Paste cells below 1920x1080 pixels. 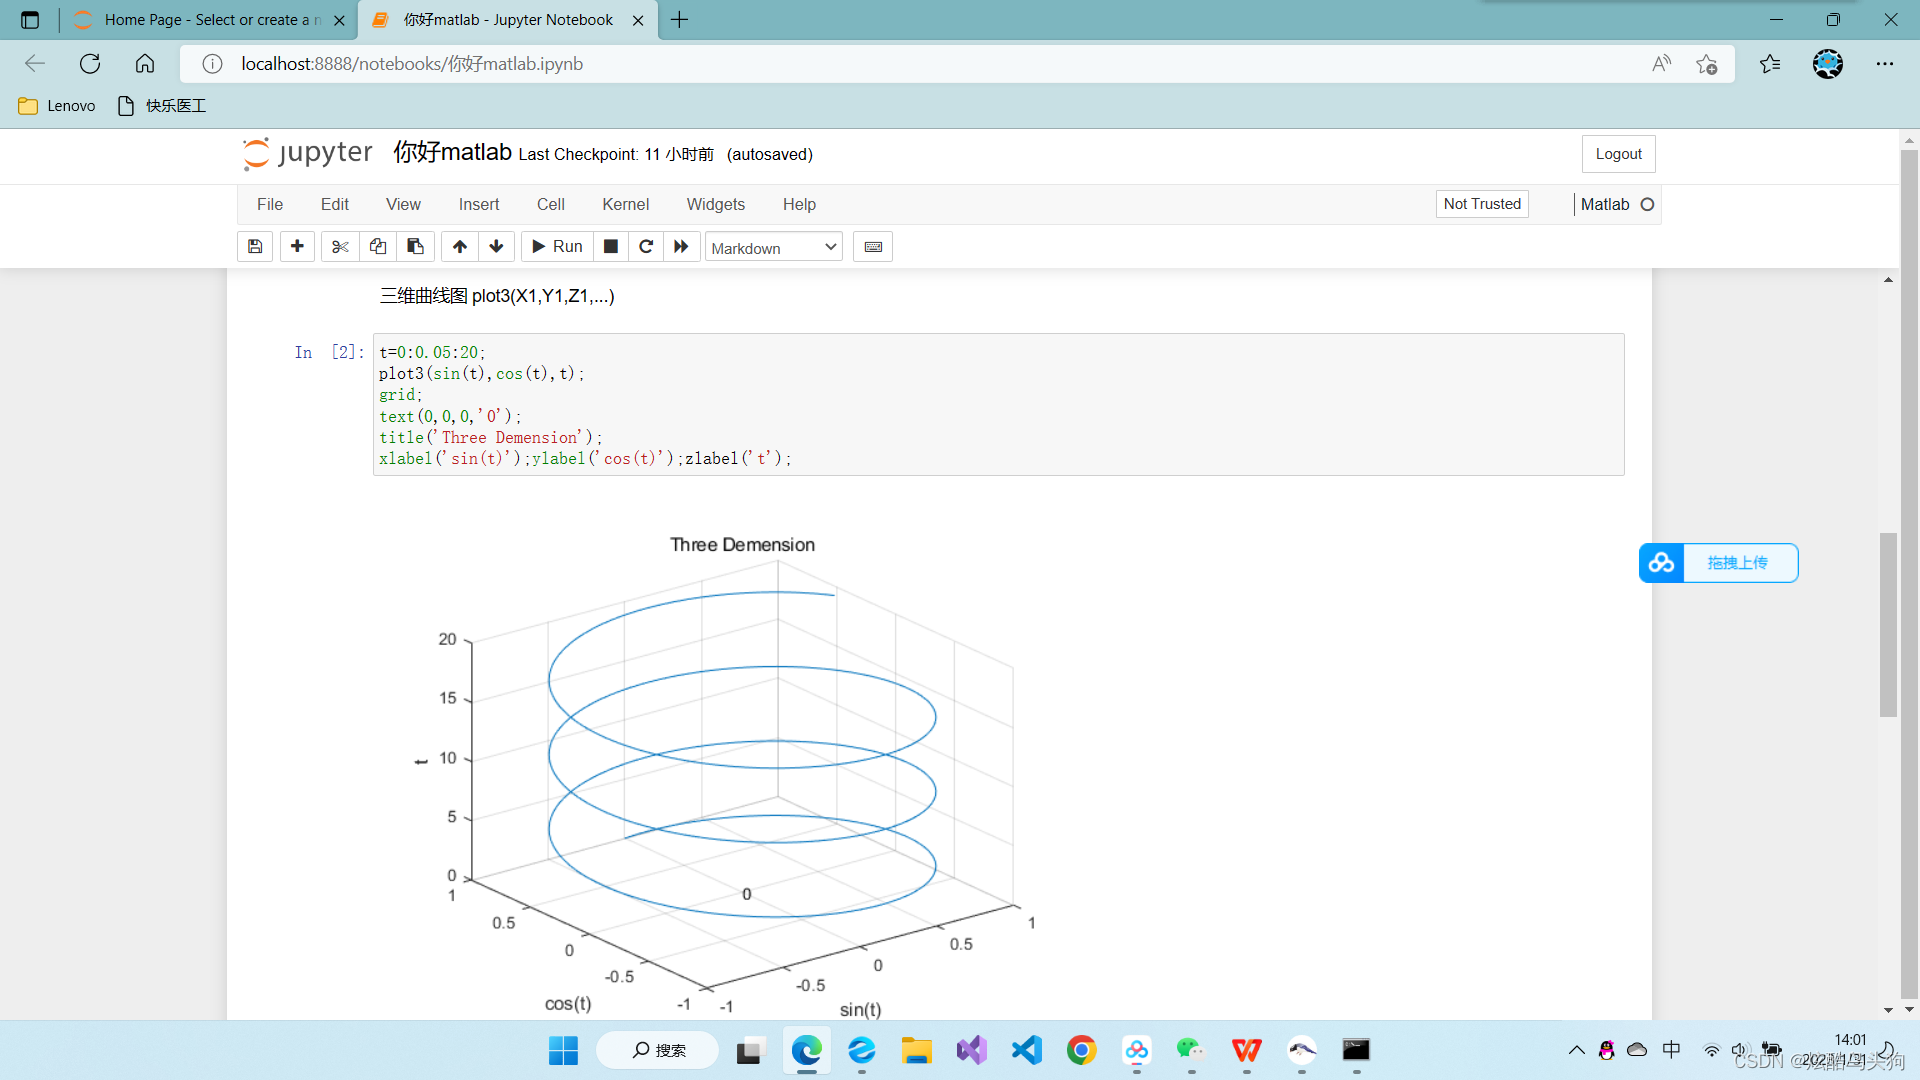(x=415, y=247)
